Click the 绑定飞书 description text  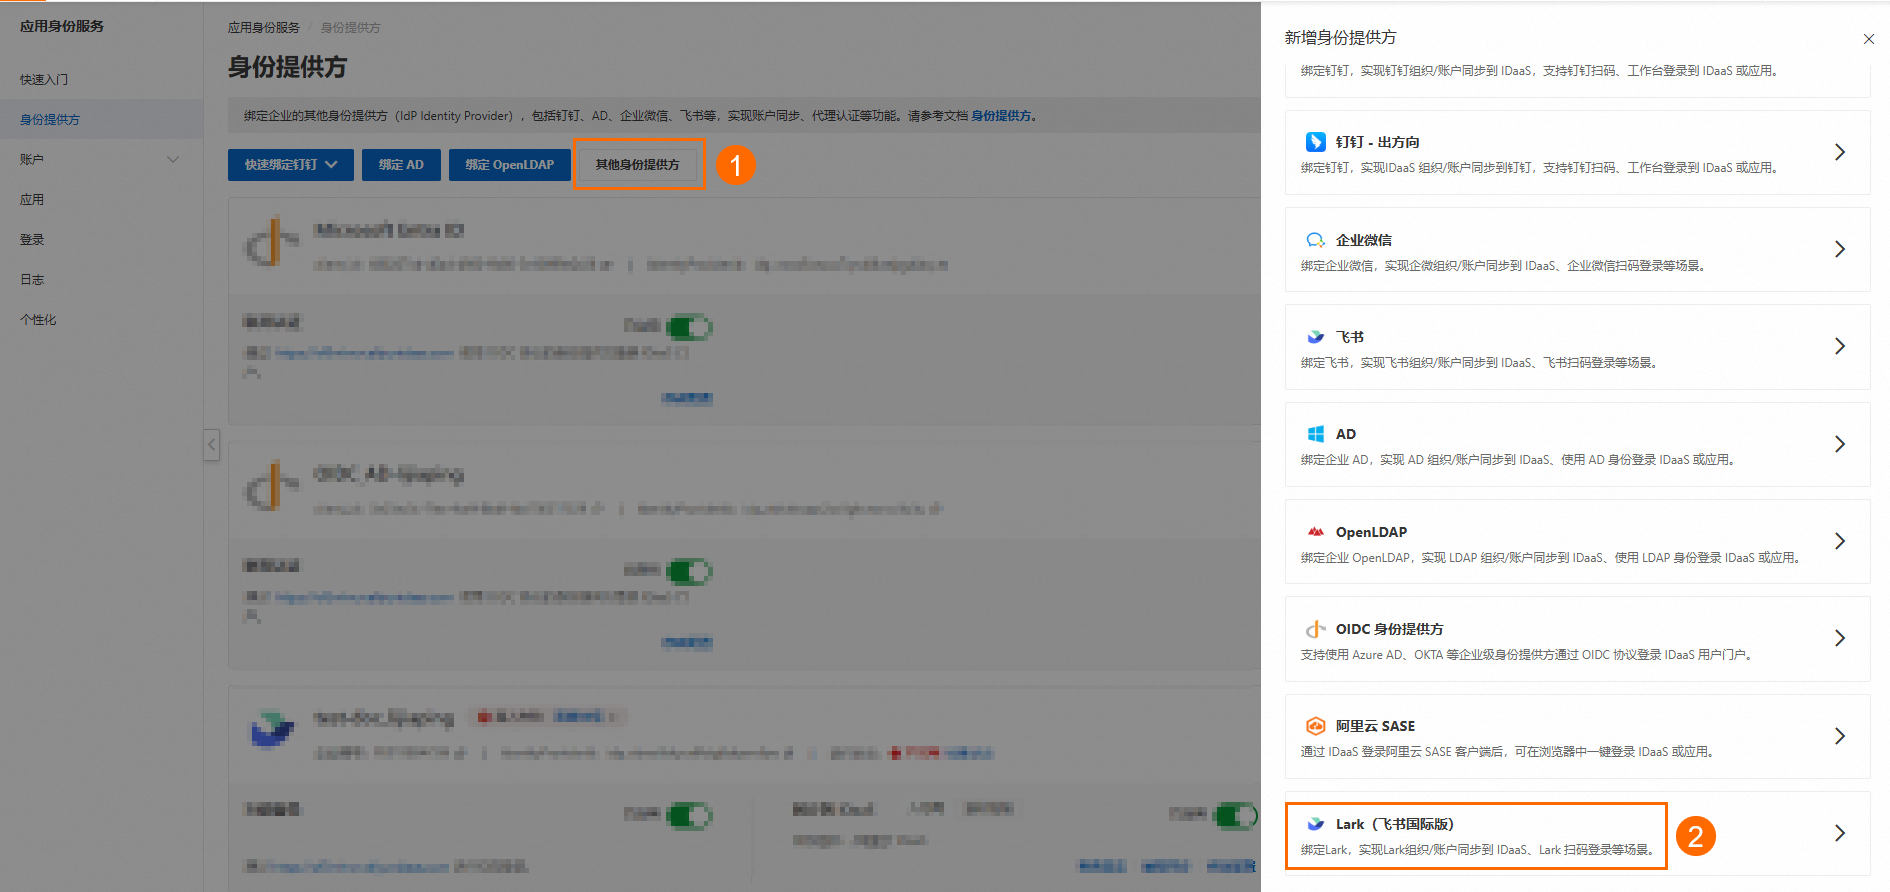[x=1481, y=363]
